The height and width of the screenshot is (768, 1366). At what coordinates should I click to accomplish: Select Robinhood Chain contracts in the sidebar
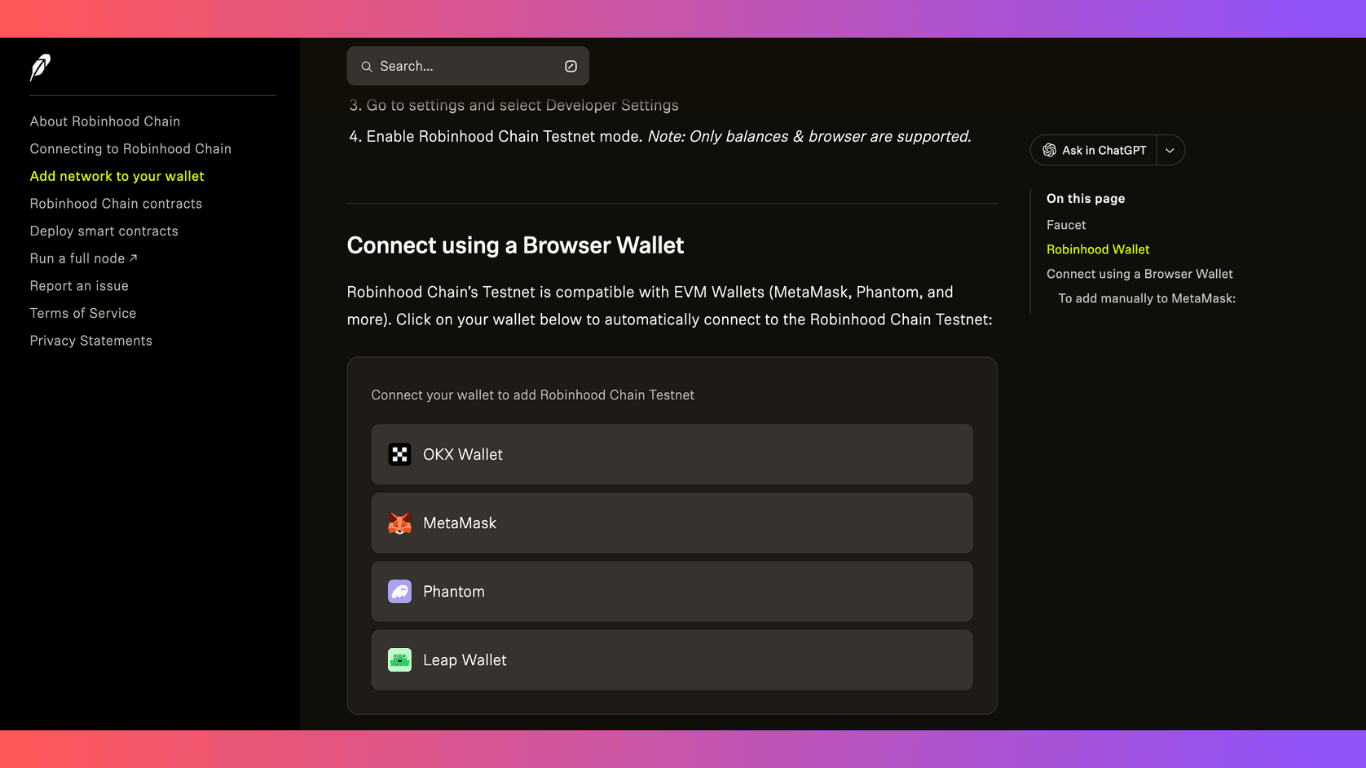click(115, 203)
